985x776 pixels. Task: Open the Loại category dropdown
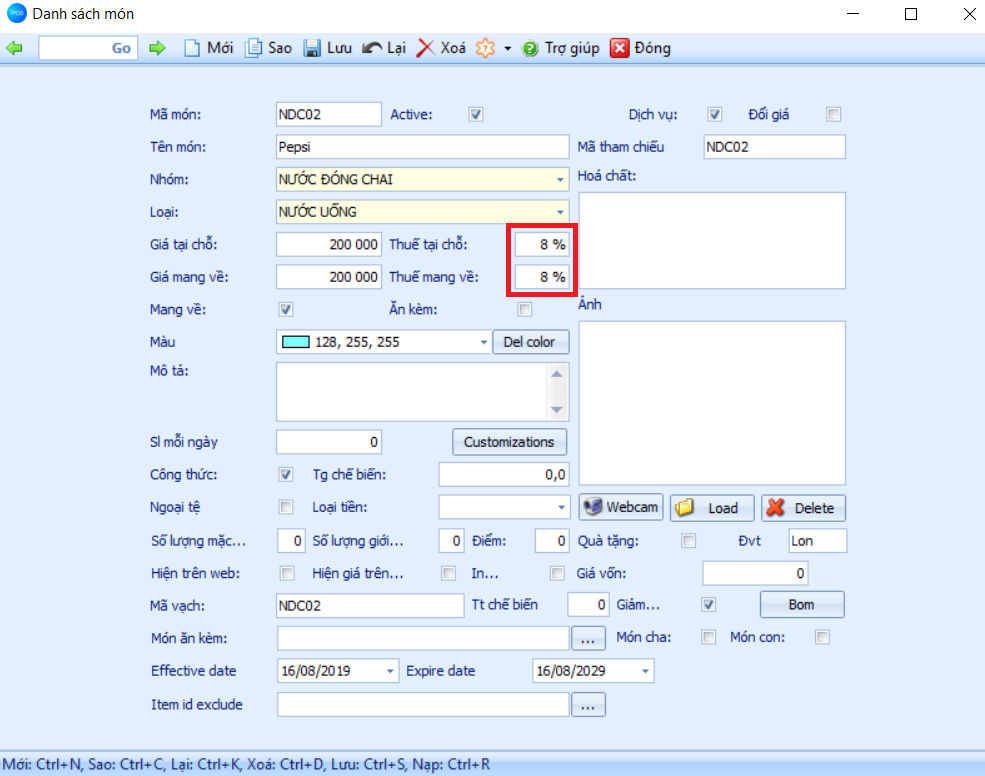coord(560,212)
